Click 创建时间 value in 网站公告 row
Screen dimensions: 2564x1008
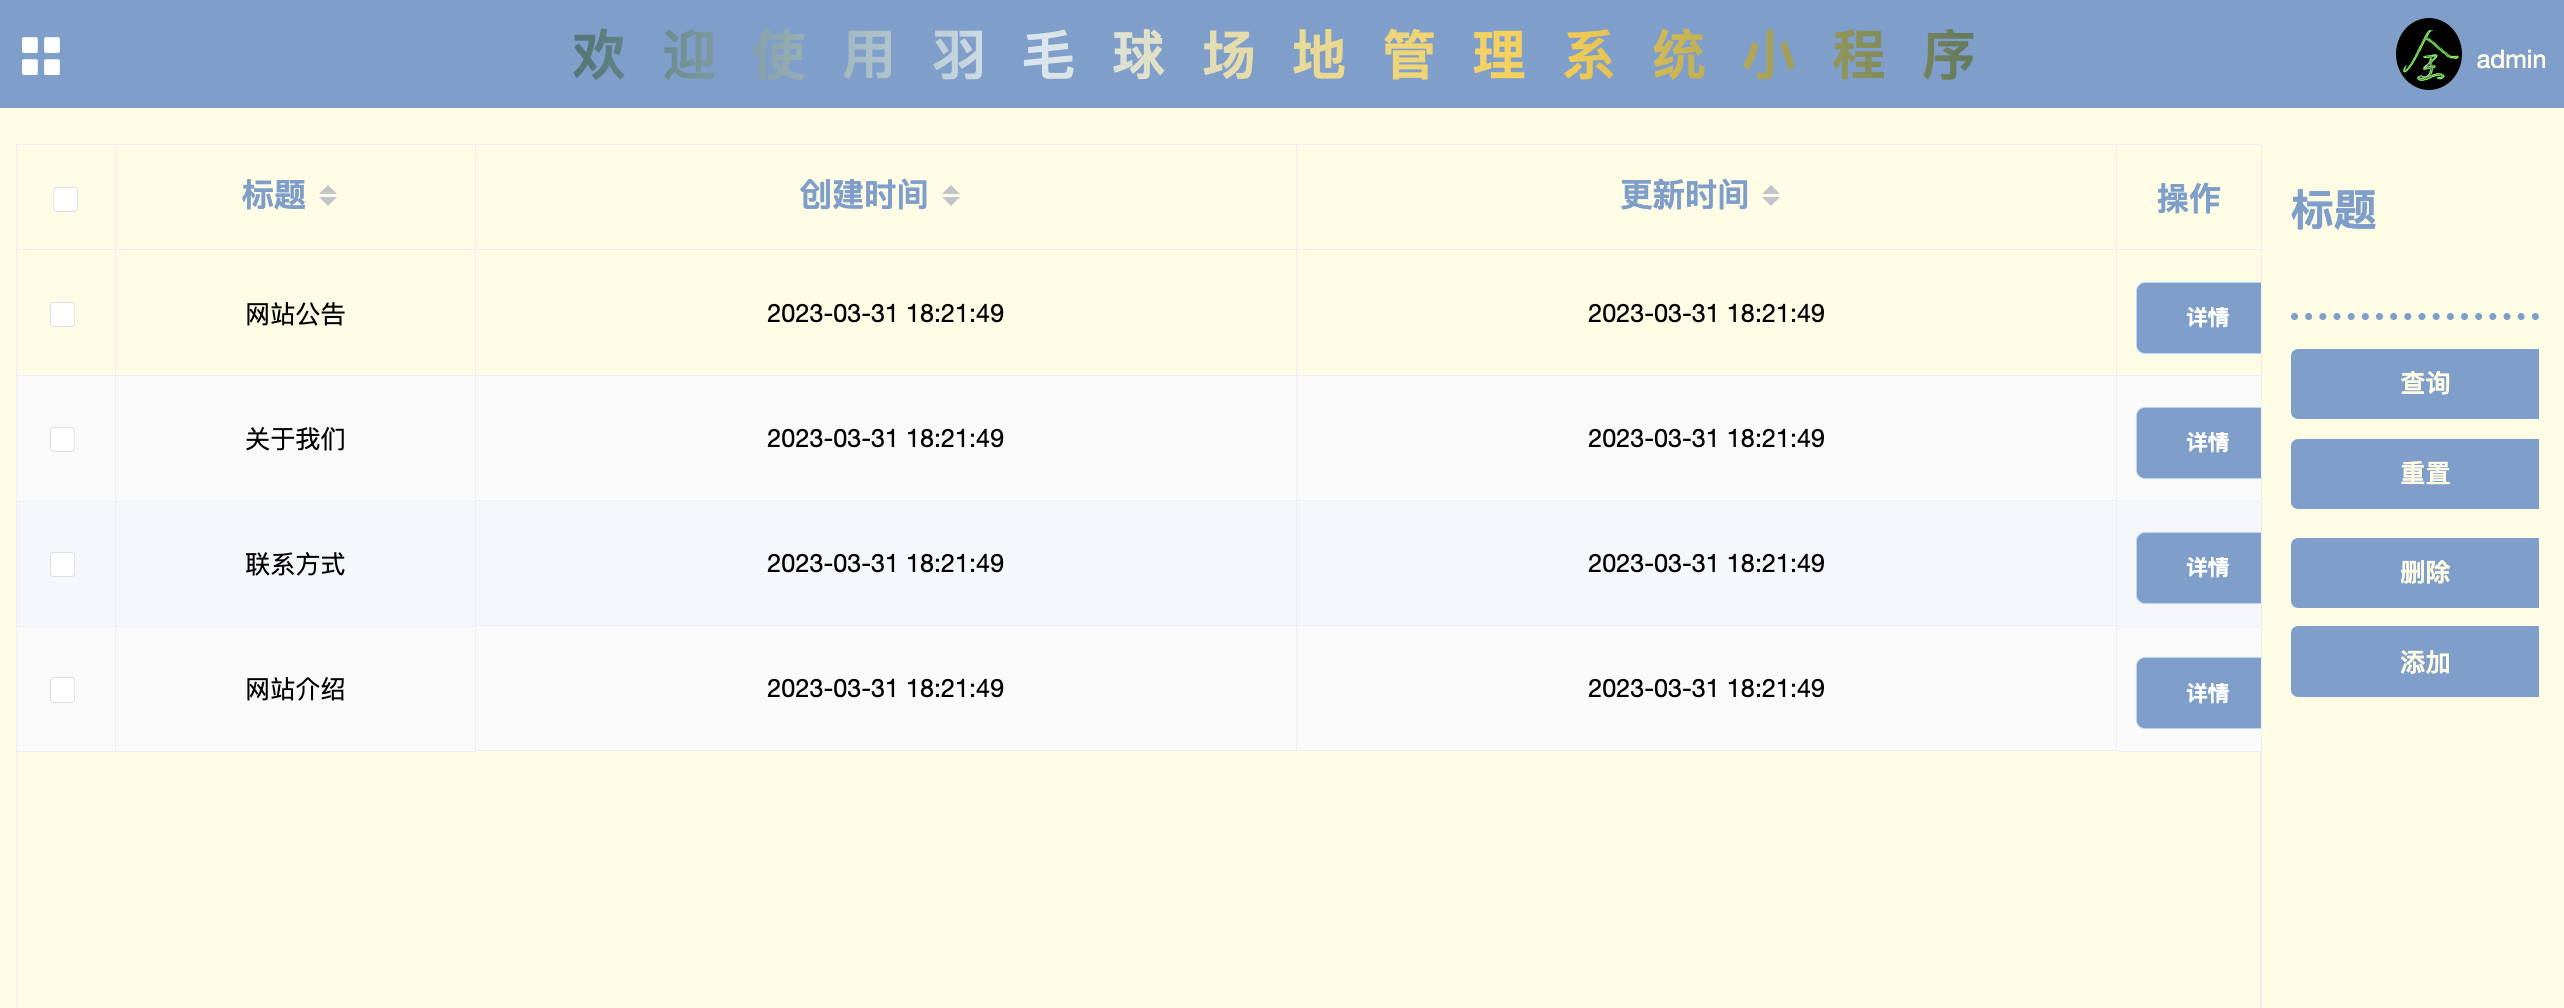point(885,313)
